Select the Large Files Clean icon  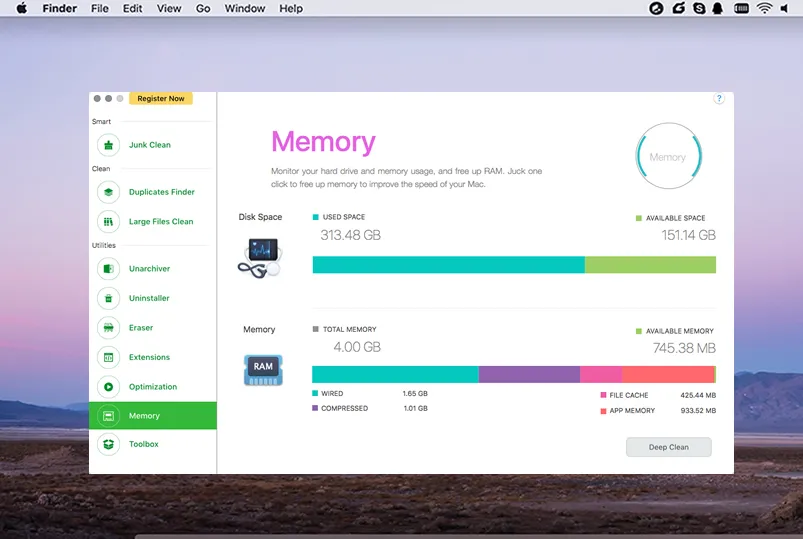click(108, 222)
